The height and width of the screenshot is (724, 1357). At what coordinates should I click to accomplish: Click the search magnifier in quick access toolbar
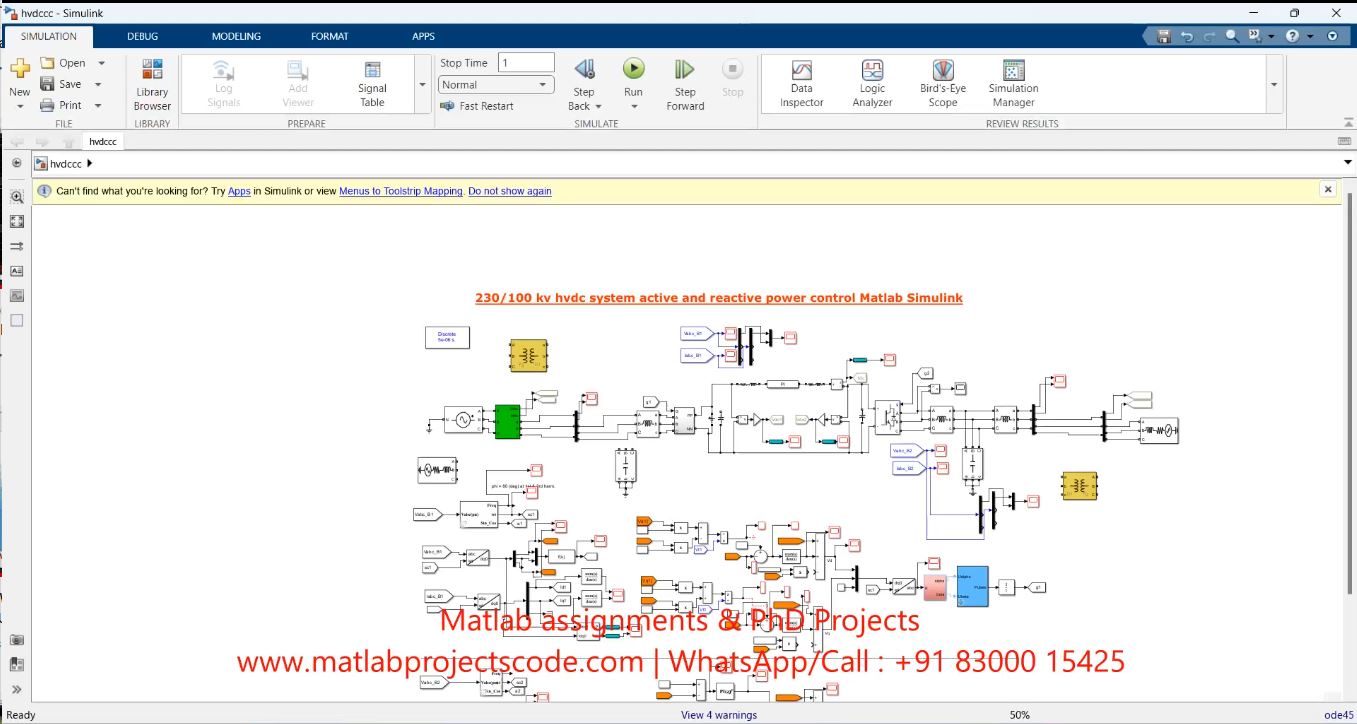(x=1232, y=36)
